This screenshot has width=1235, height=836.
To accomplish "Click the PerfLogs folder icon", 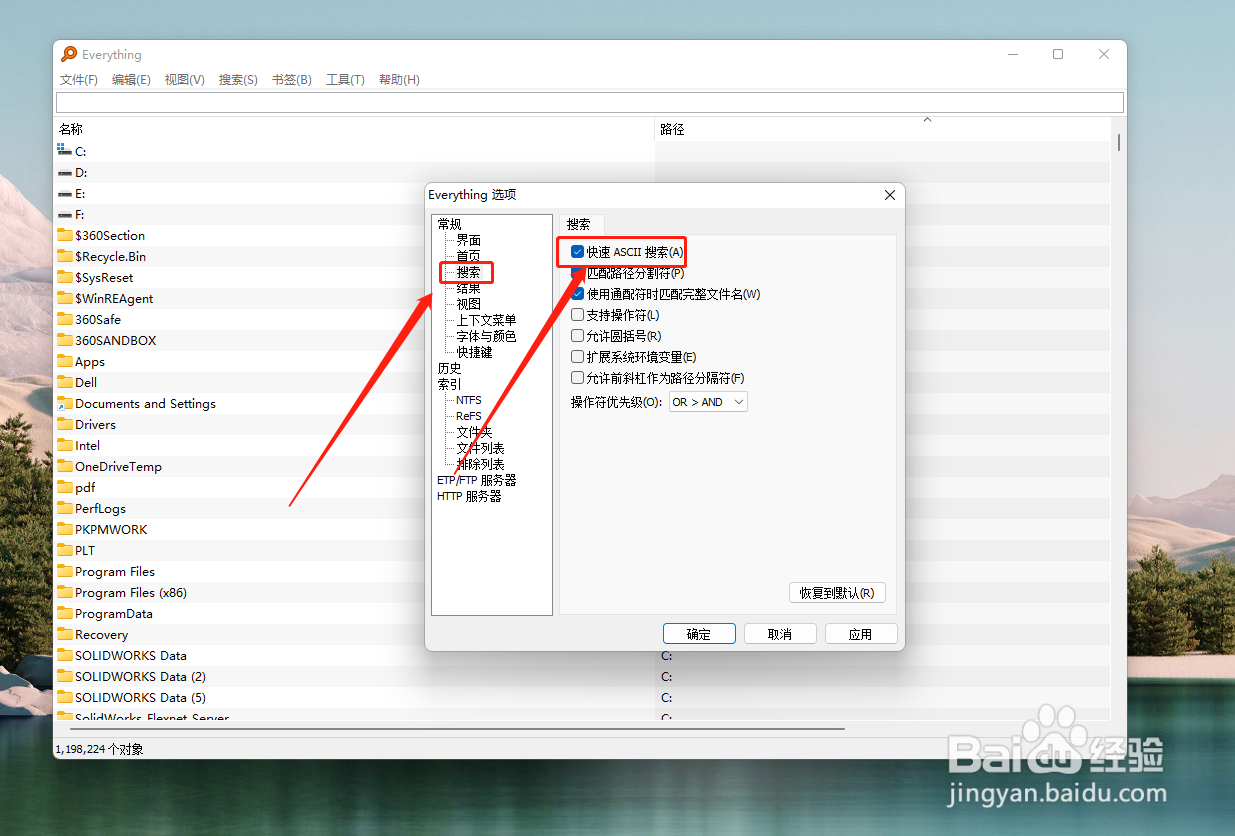I will tap(65, 508).
